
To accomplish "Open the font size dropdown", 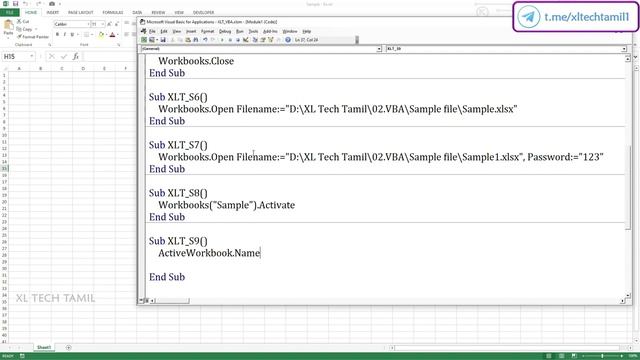I will [102, 24].
